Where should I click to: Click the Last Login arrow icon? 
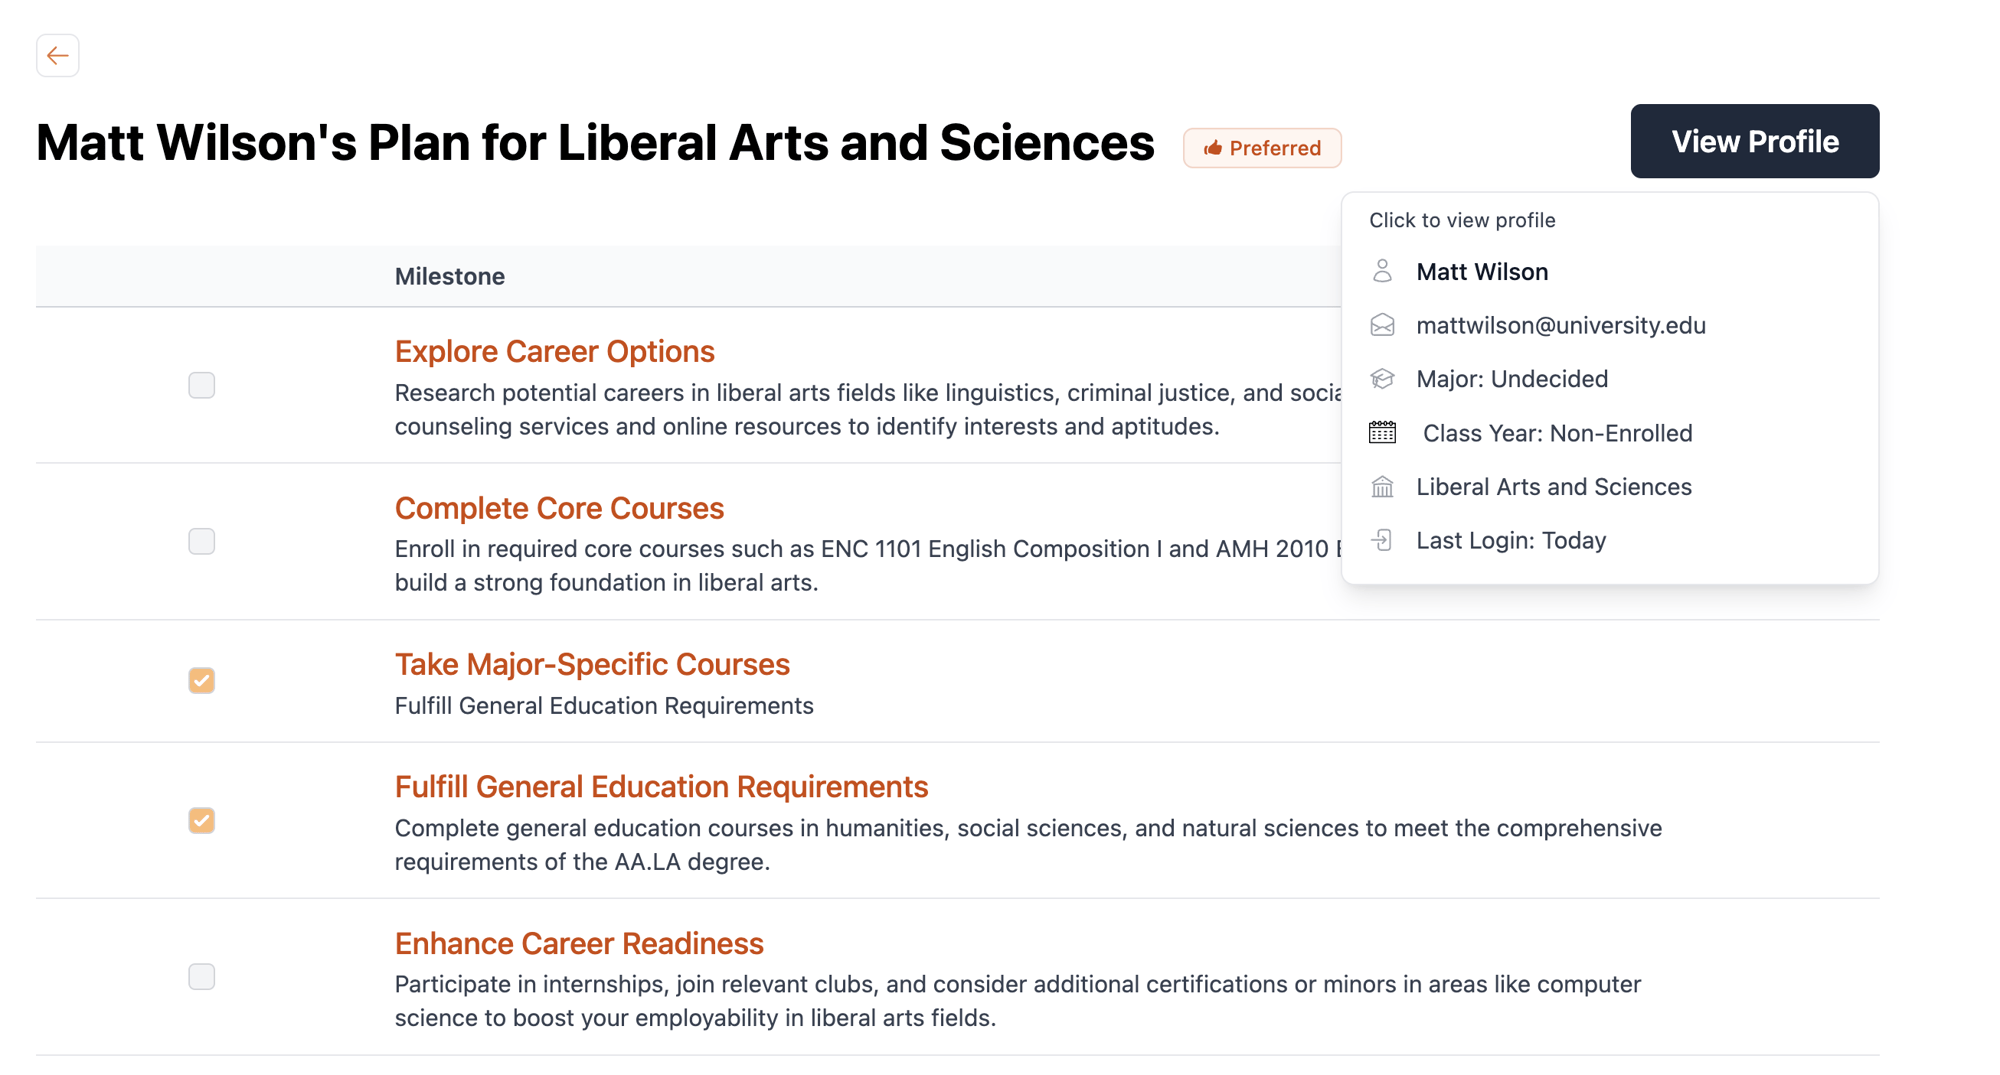[x=1382, y=540]
